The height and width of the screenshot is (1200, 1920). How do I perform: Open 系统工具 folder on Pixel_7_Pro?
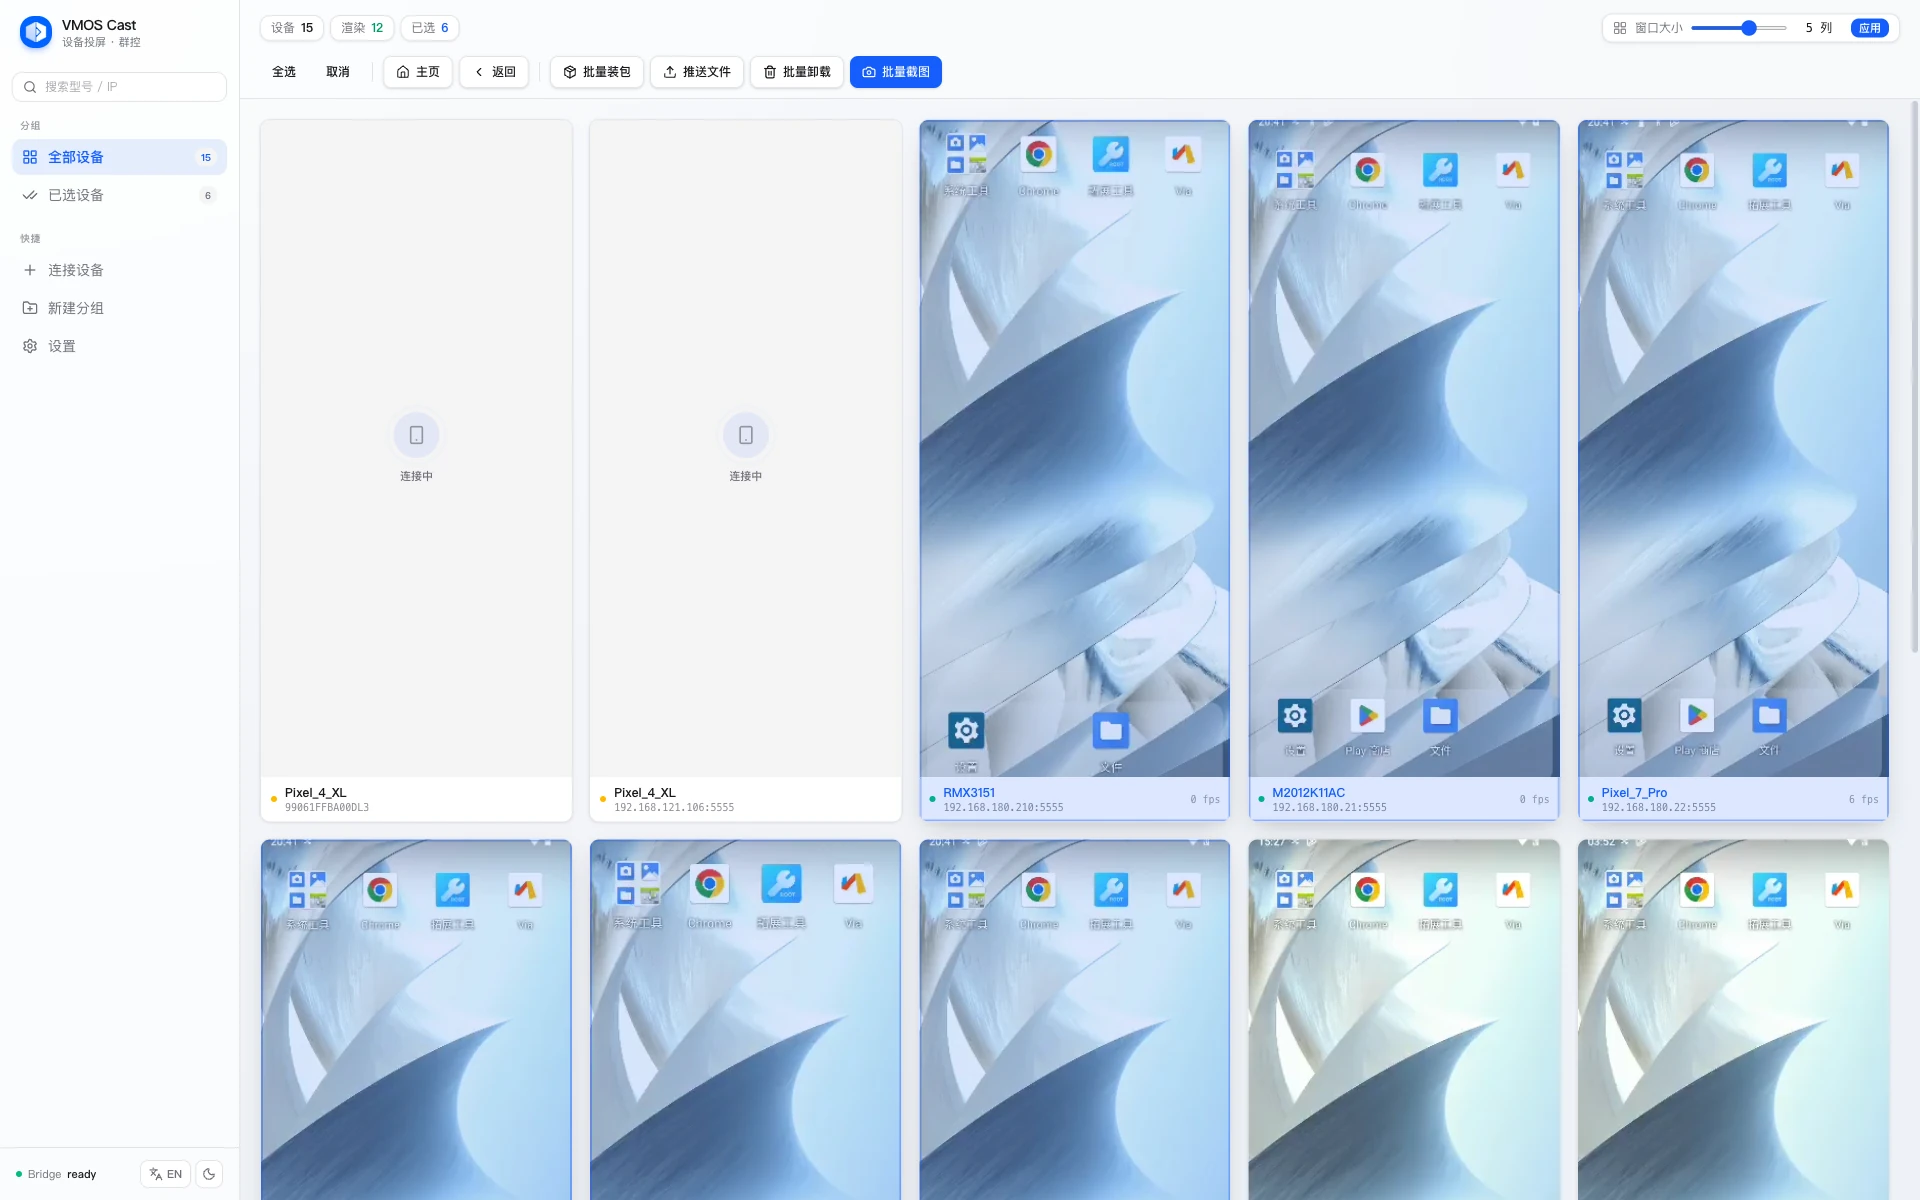tap(1624, 170)
